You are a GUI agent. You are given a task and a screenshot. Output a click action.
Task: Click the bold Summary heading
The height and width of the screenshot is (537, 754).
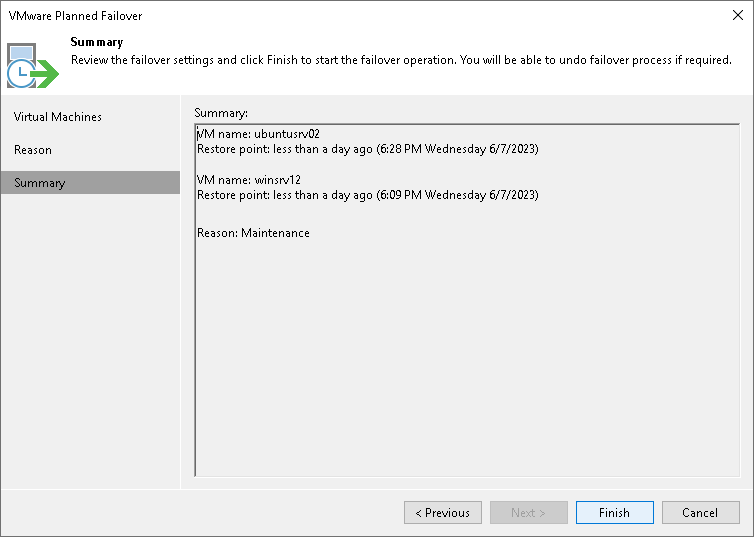click(x=97, y=42)
